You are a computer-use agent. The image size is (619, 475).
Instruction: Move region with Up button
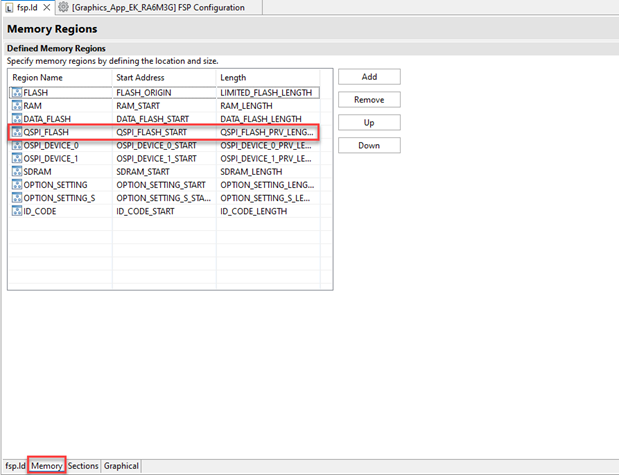point(369,123)
